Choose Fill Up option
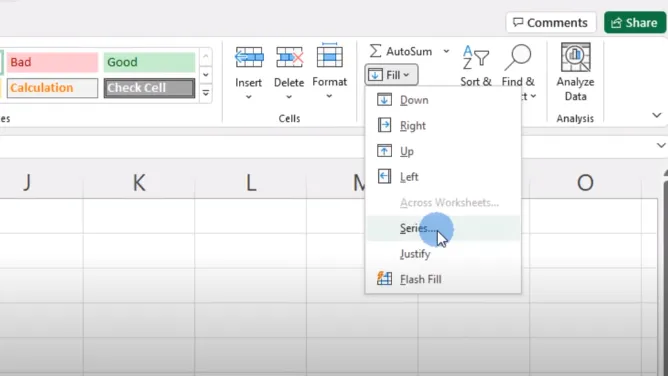Screen dimensions: 668x376 443,151
